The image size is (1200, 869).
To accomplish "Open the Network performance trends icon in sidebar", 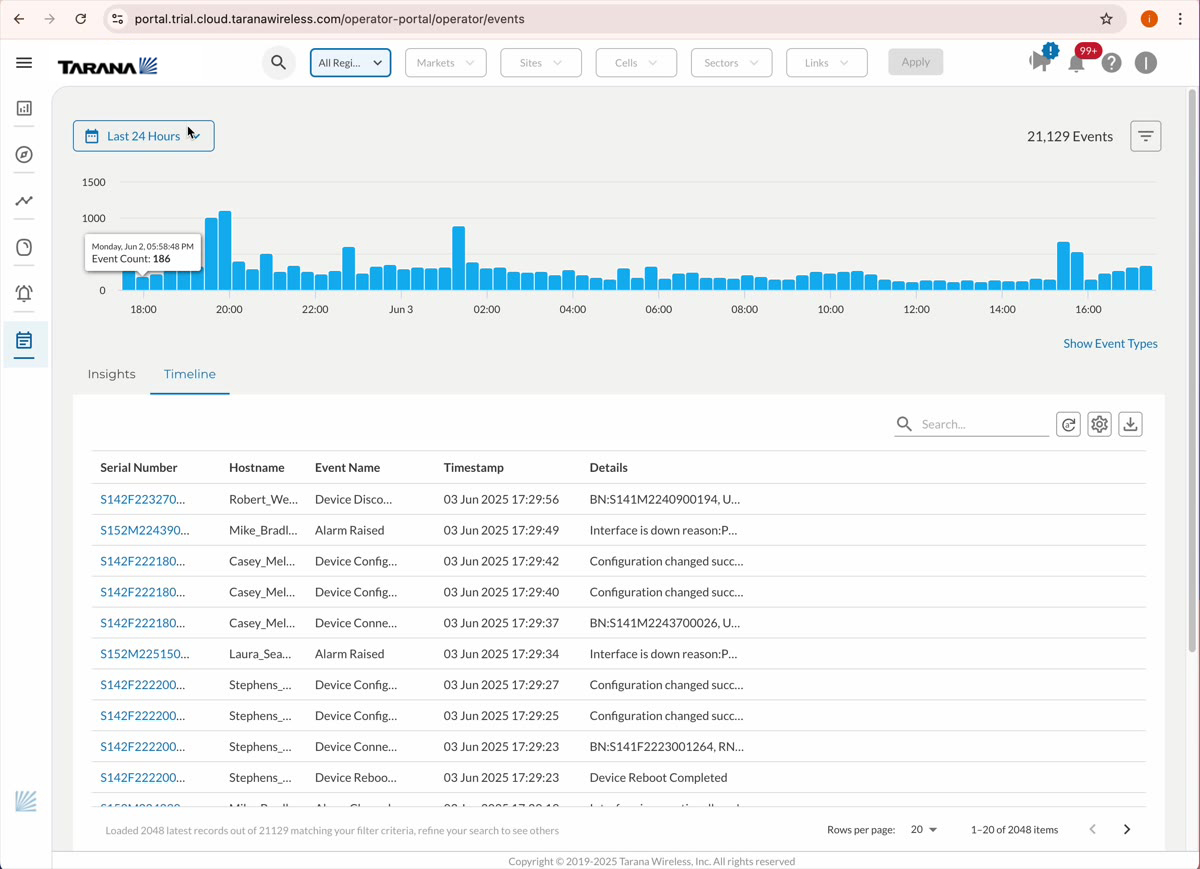I will pyautogui.click(x=24, y=200).
